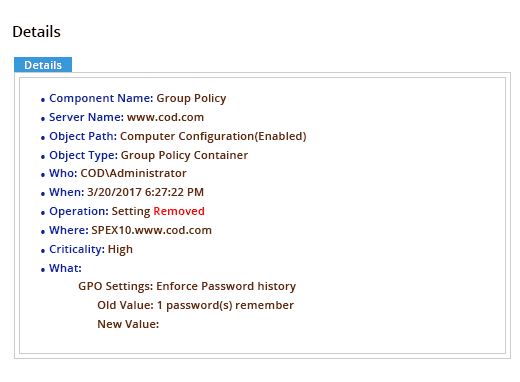
Task: Select Object Type Group Policy Container
Action: coord(149,155)
